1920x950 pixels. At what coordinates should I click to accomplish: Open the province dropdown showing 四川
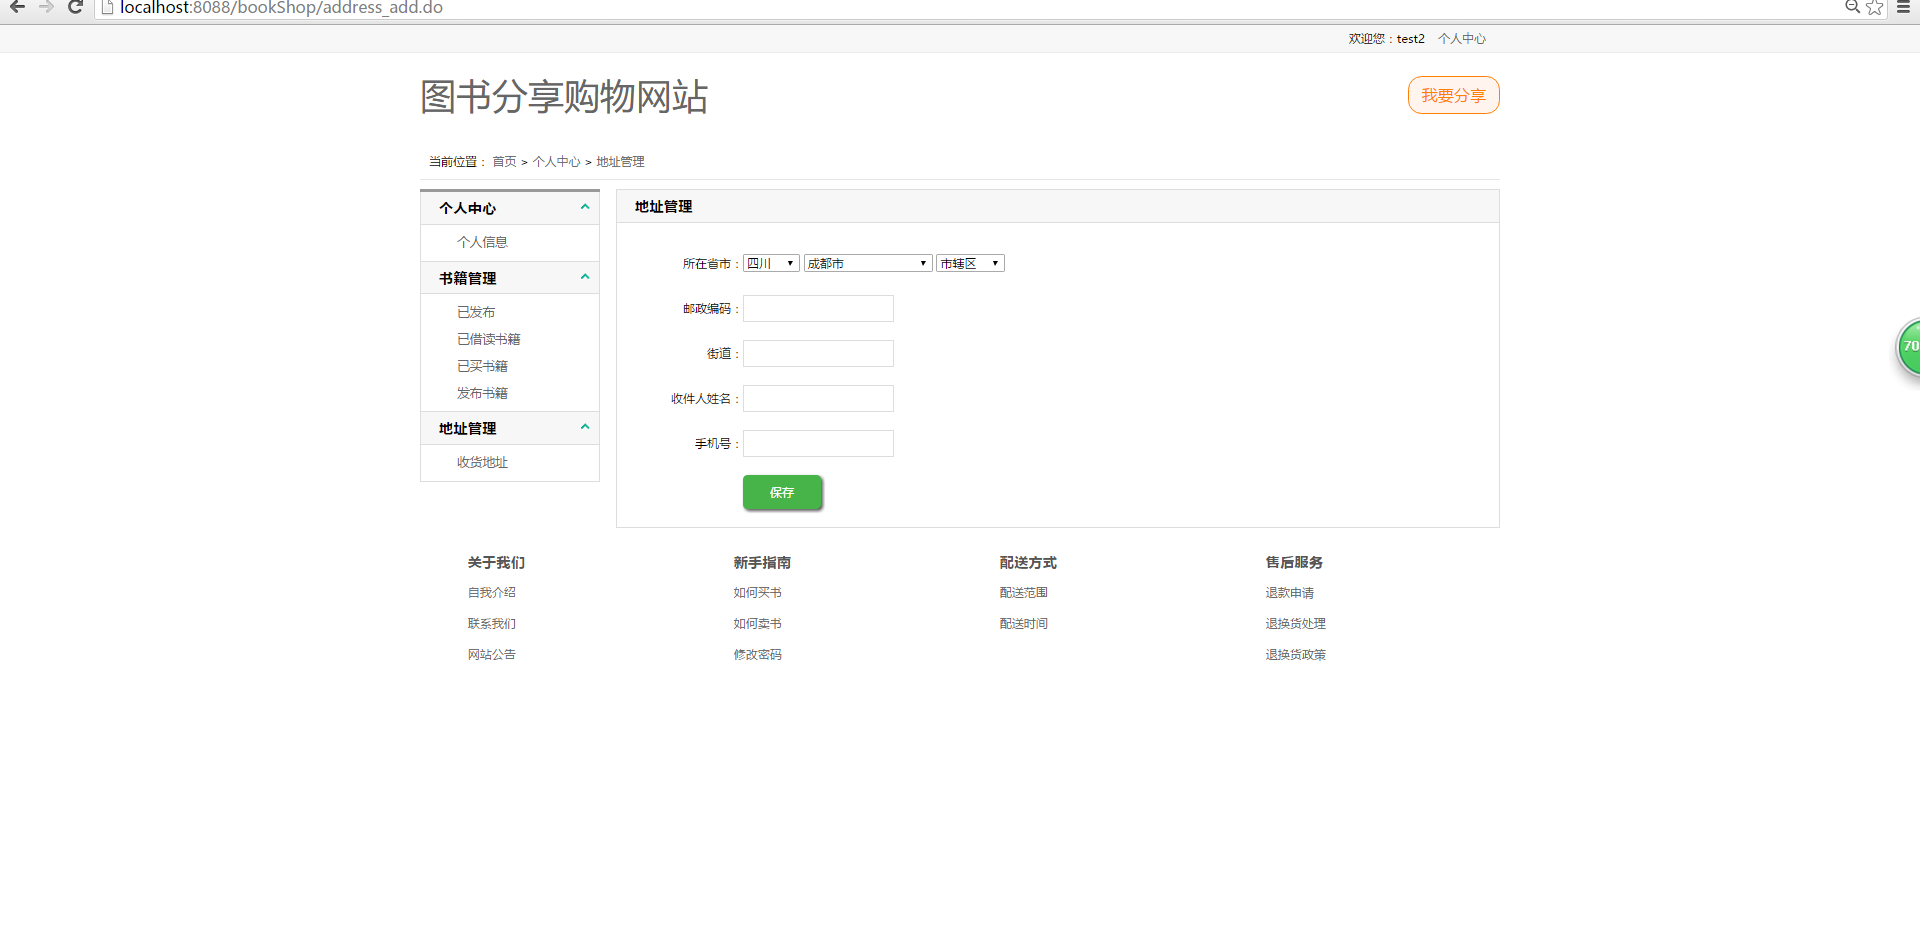coord(771,263)
